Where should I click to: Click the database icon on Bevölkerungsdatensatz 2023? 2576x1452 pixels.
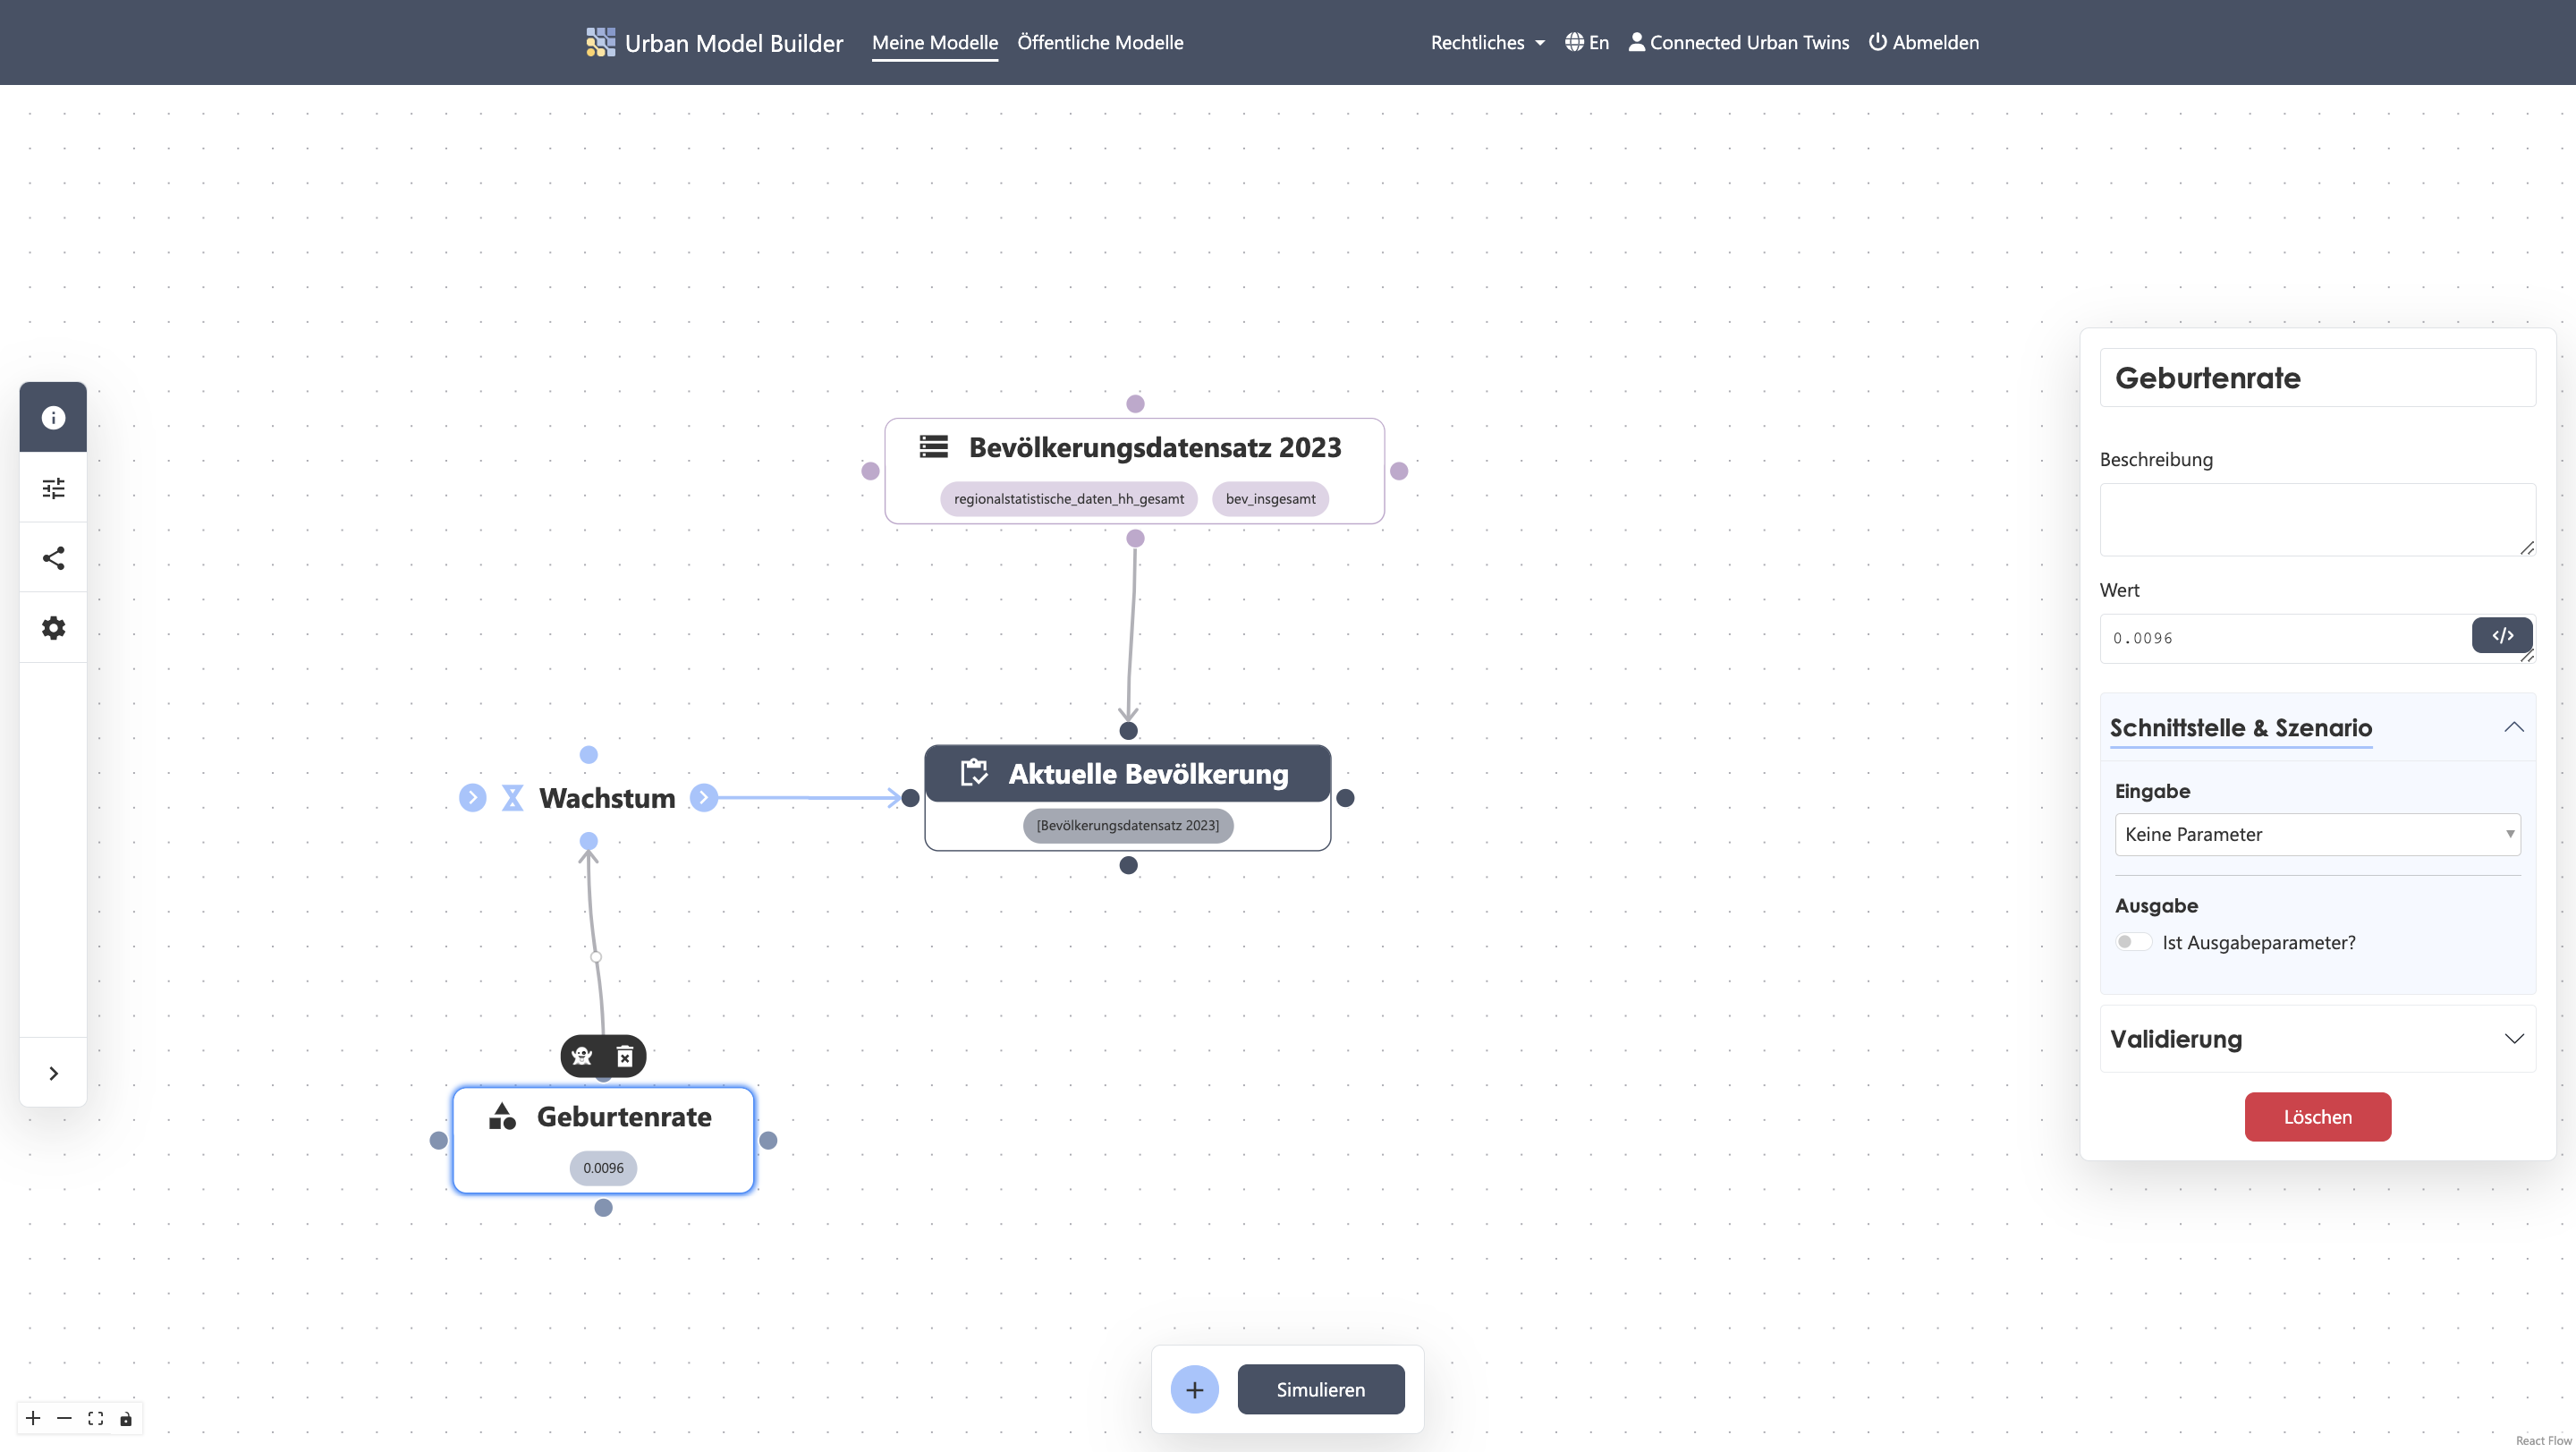[x=934, y=446]
